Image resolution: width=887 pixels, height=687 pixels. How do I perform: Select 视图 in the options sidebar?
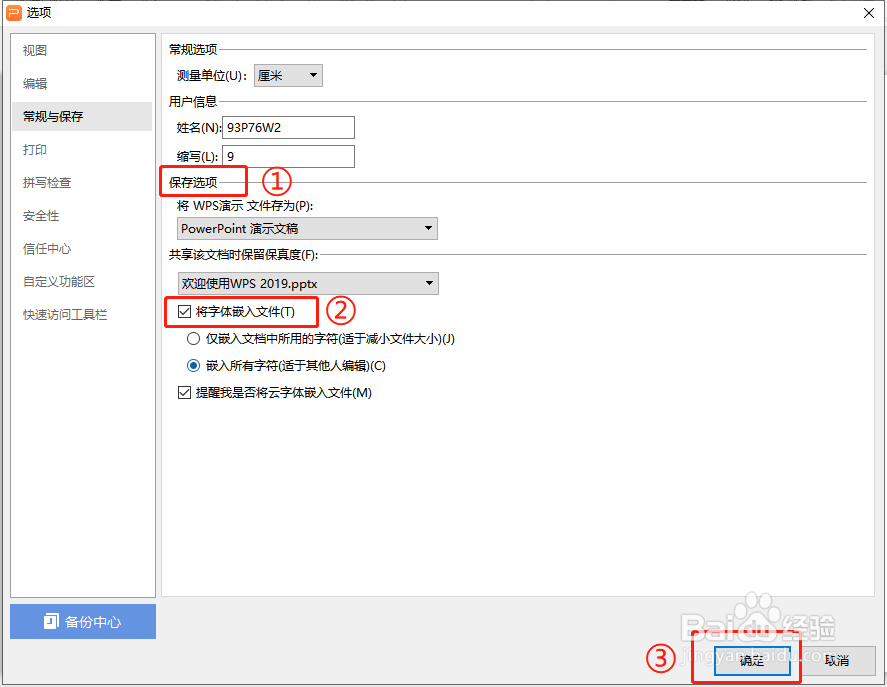pos(33,50)
